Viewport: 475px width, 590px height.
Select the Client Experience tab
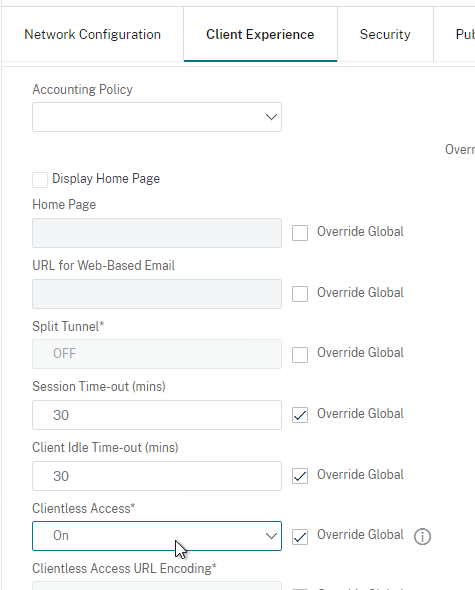pos(260,34)
